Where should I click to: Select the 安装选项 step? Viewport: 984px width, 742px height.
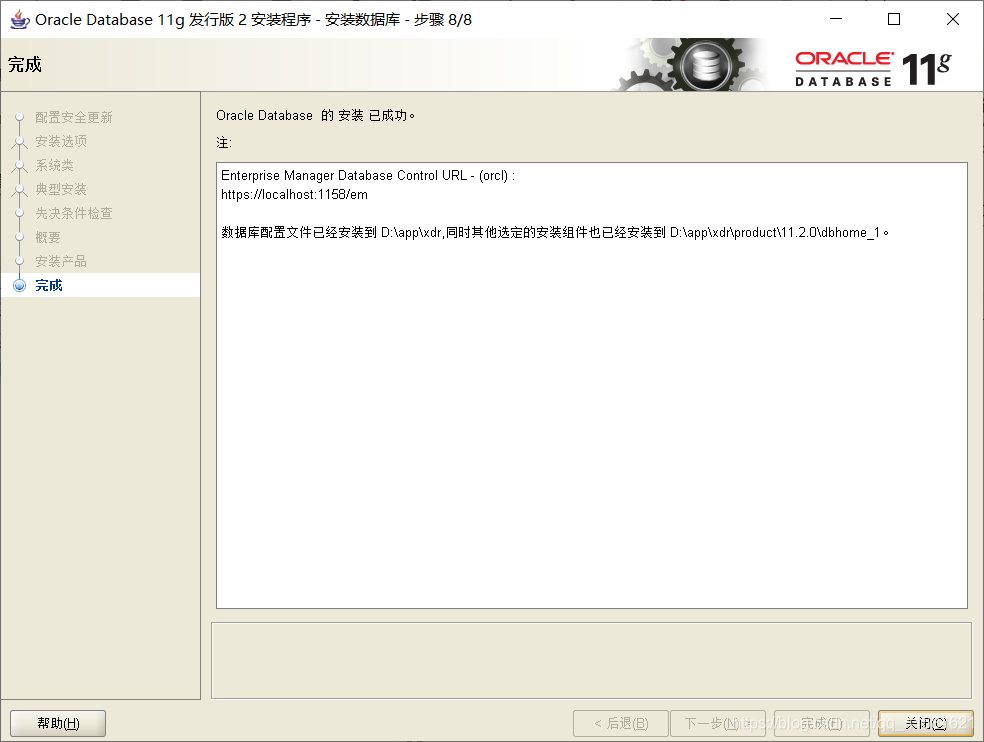coord(61,141)
